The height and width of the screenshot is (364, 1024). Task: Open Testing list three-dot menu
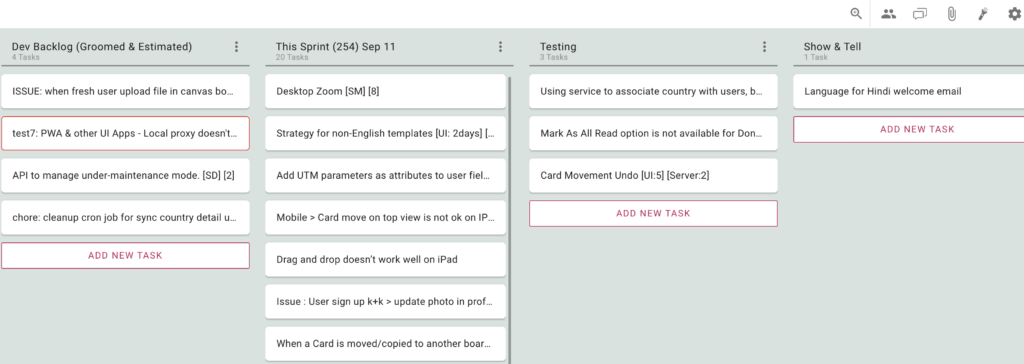(764, 47)
